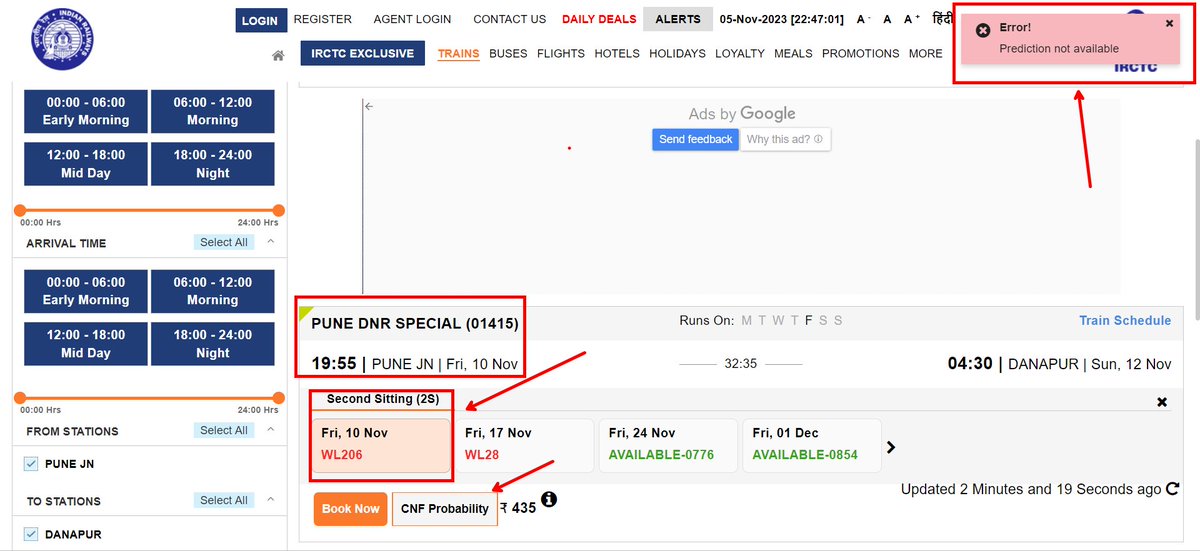Click Select All for Arrival Time
The image size is (1200, 551).
tap(224, 242)
